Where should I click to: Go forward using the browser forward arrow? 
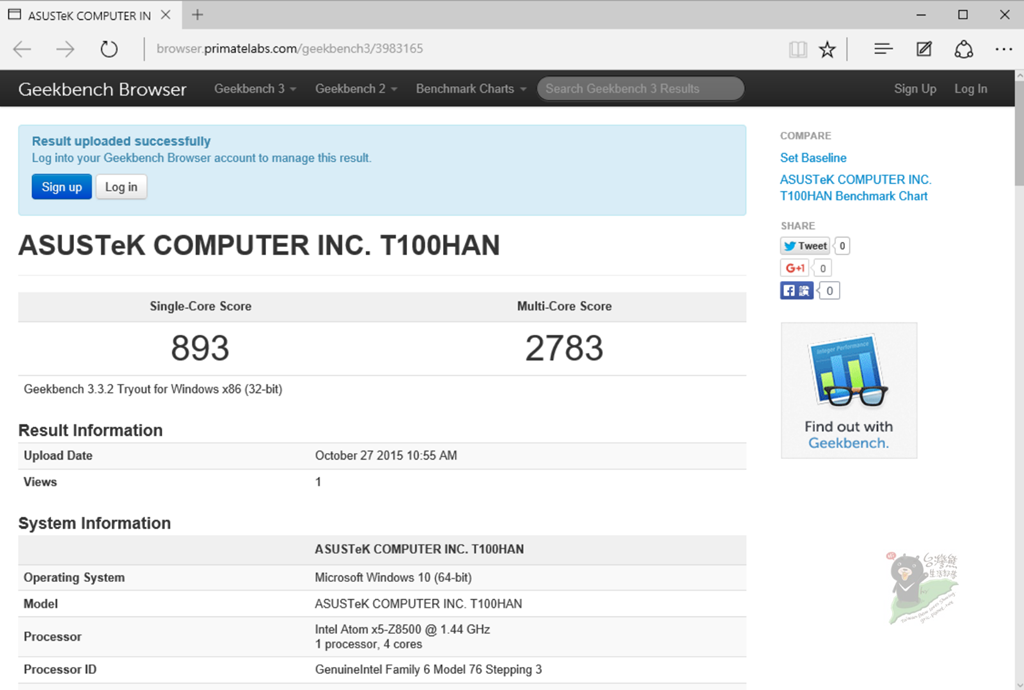coord(65,49)
